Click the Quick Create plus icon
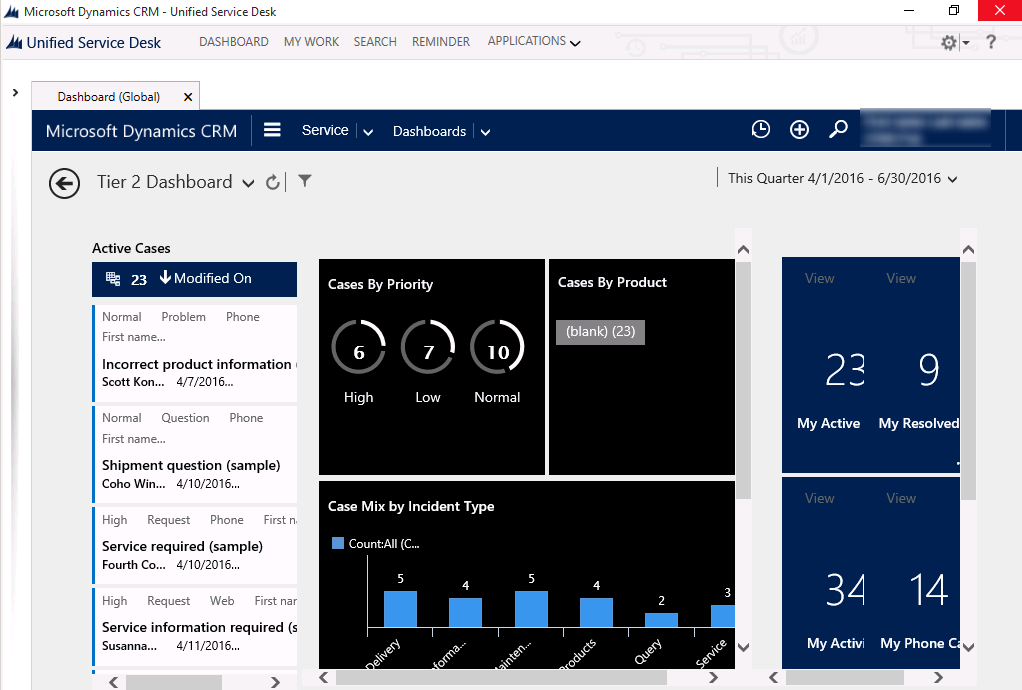This screenshot has width=1022, height=690. point(799,130)
